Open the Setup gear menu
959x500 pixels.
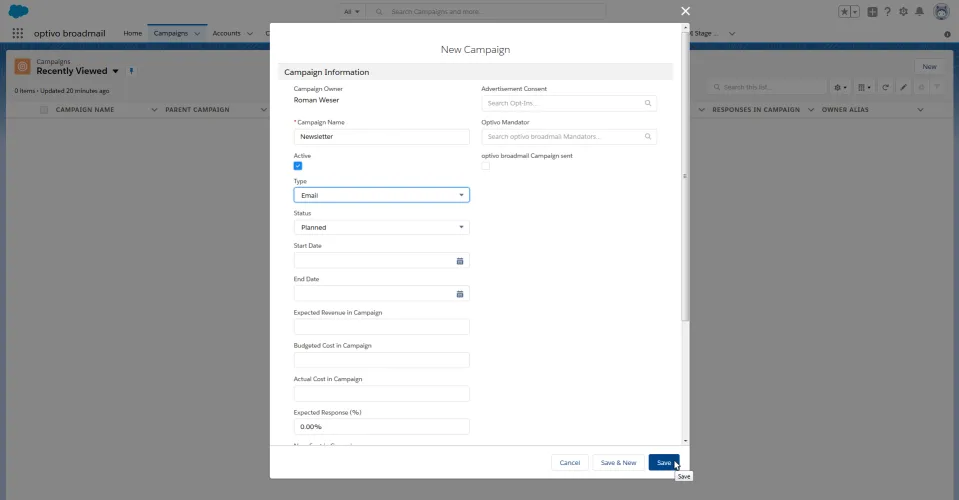click(903, 12)
